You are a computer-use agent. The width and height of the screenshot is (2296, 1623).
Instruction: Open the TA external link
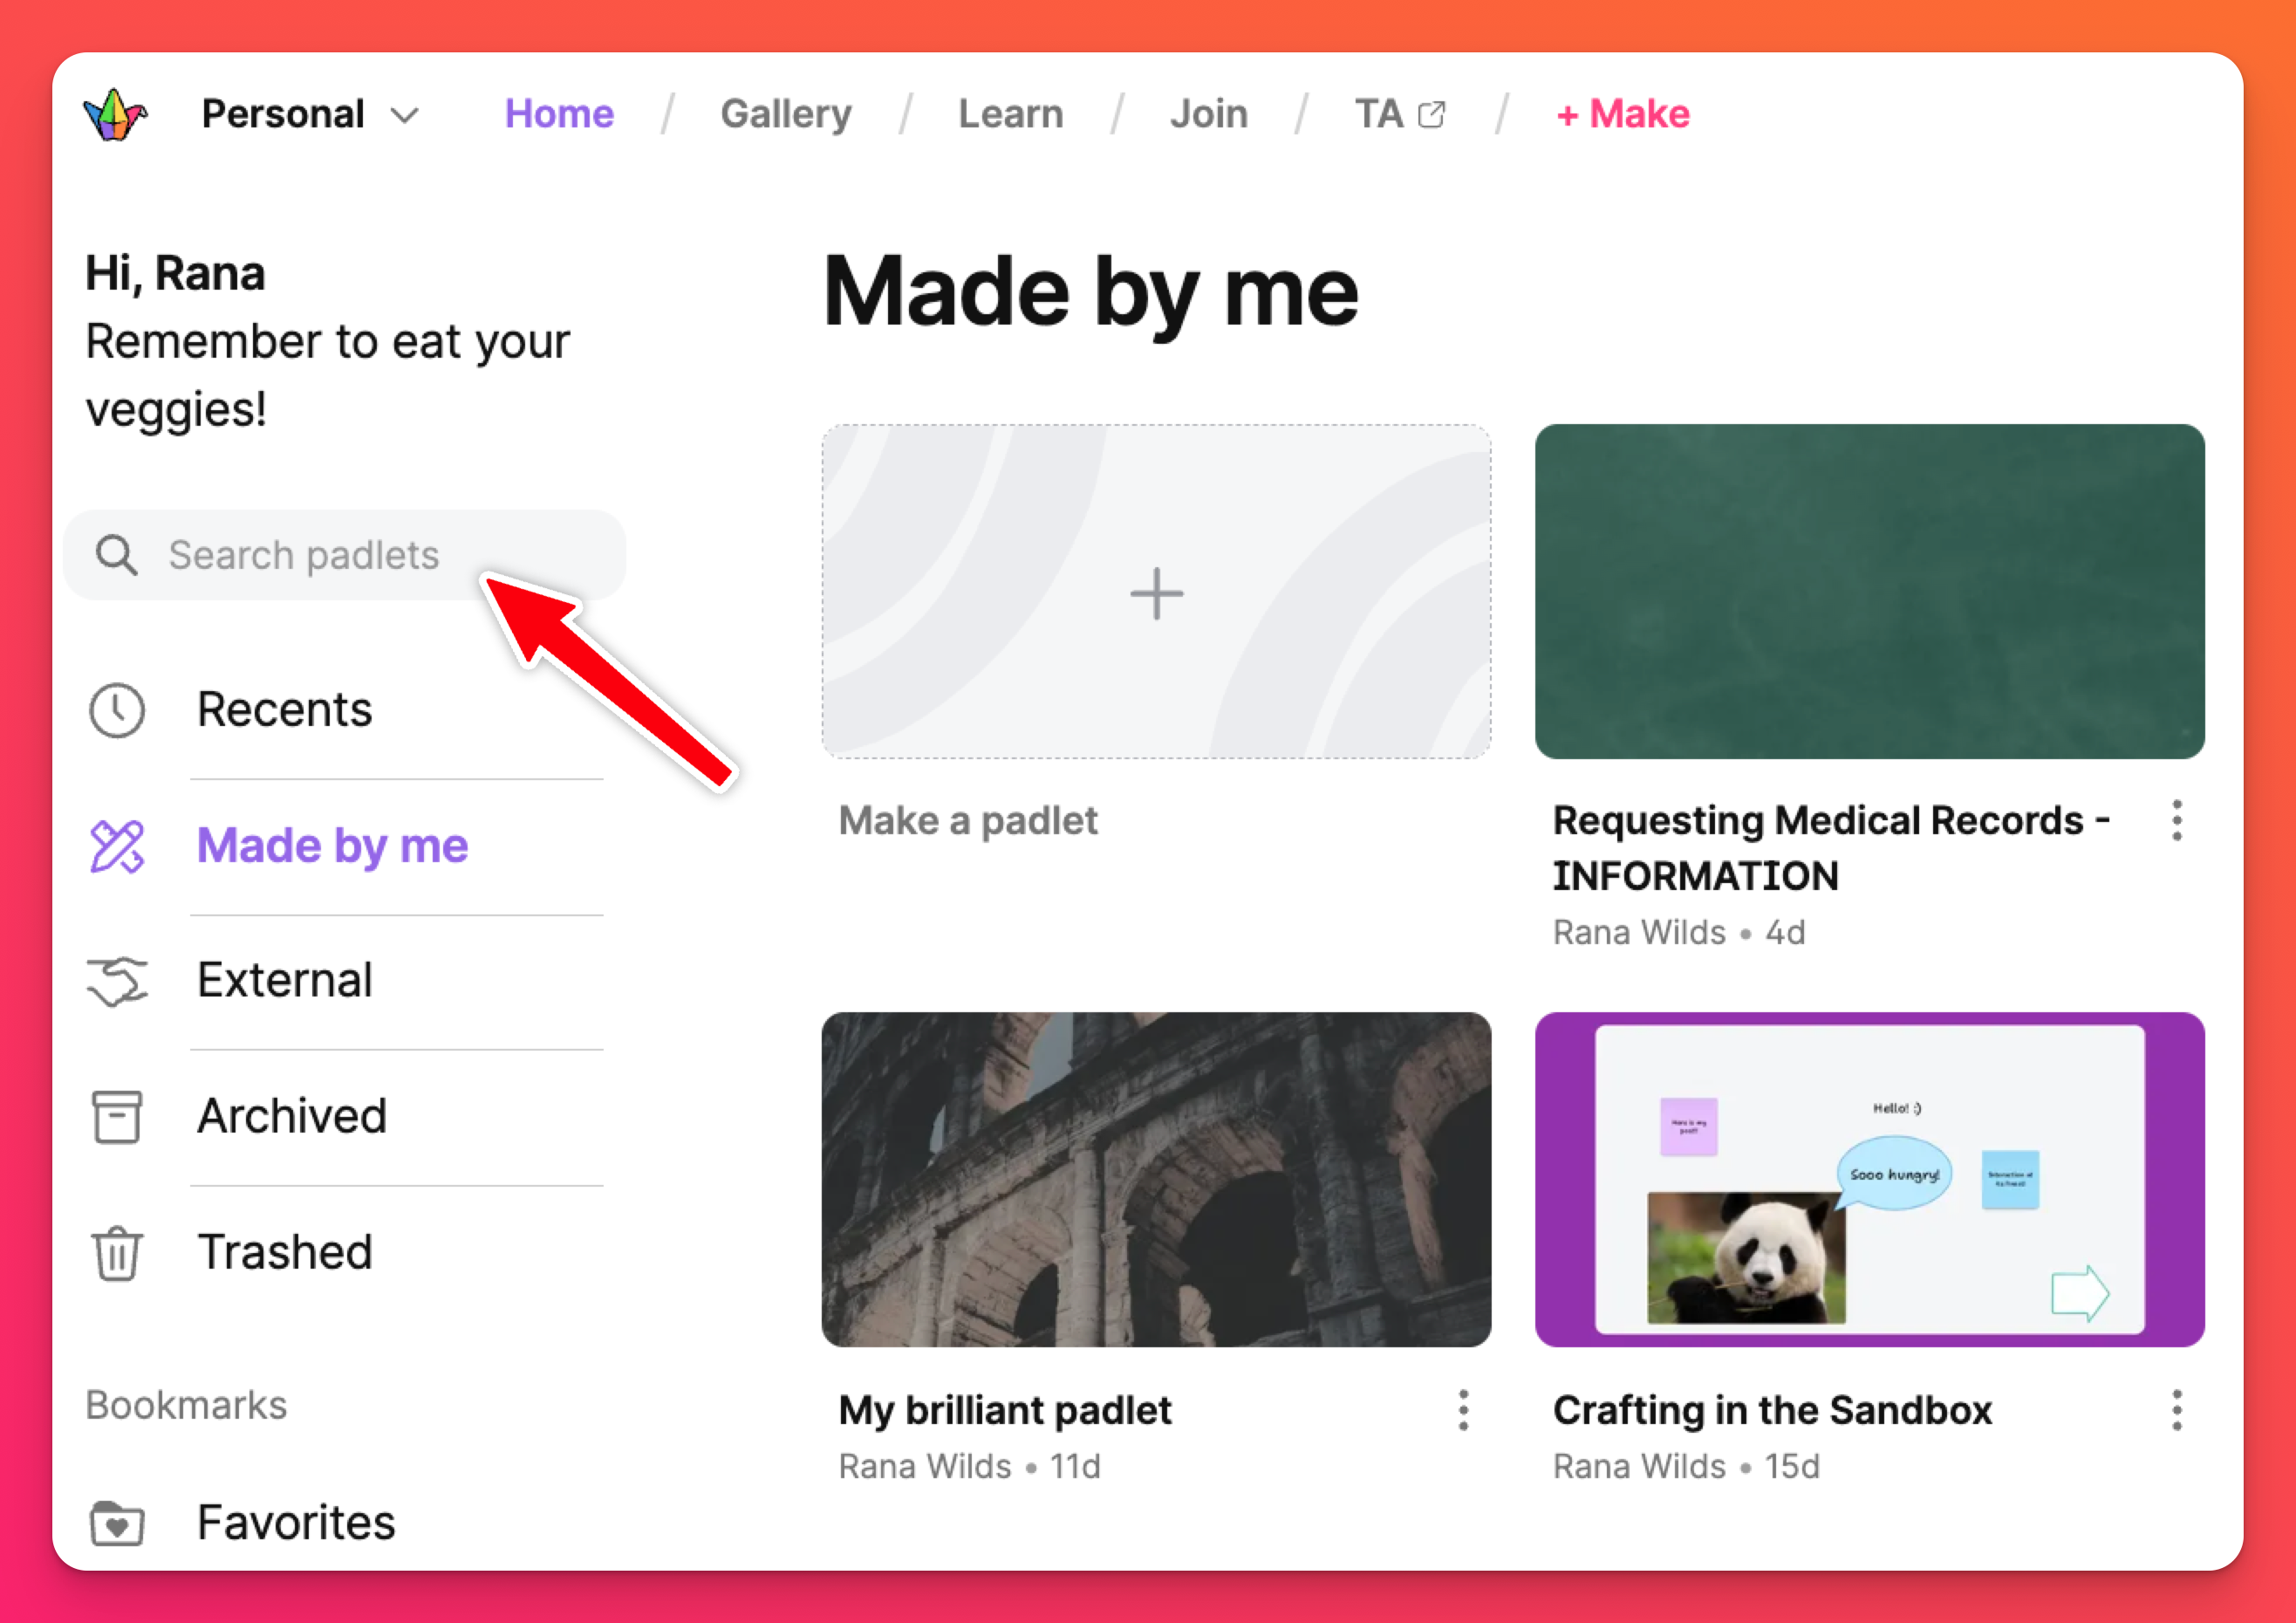[x=1398, y=115]
